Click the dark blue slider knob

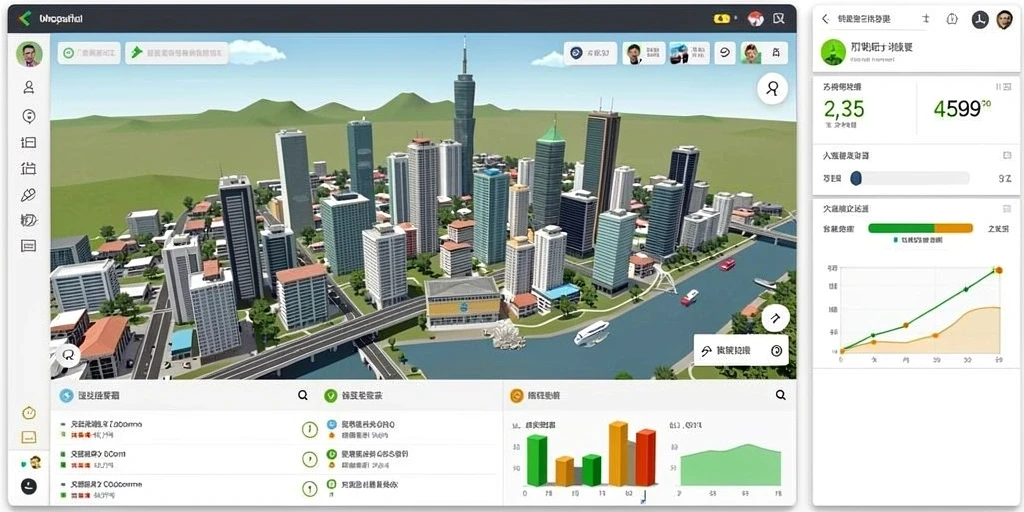[856, 178]
